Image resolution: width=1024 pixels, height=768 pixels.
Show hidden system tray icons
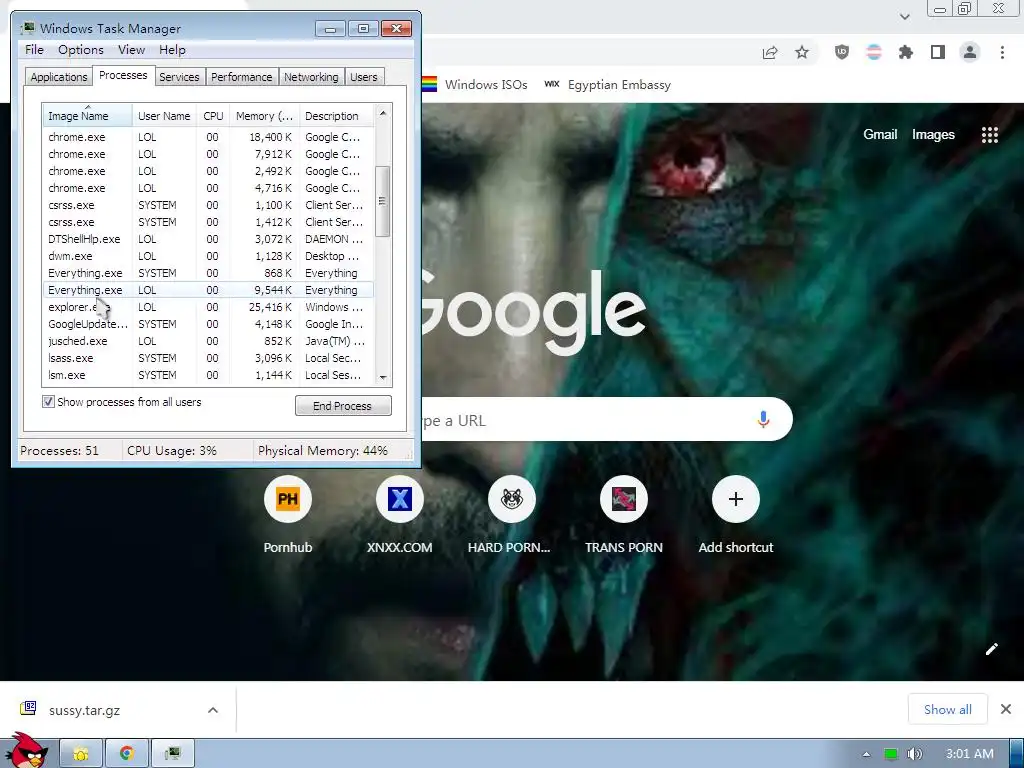pyautogui.click(x=867, y=754)
